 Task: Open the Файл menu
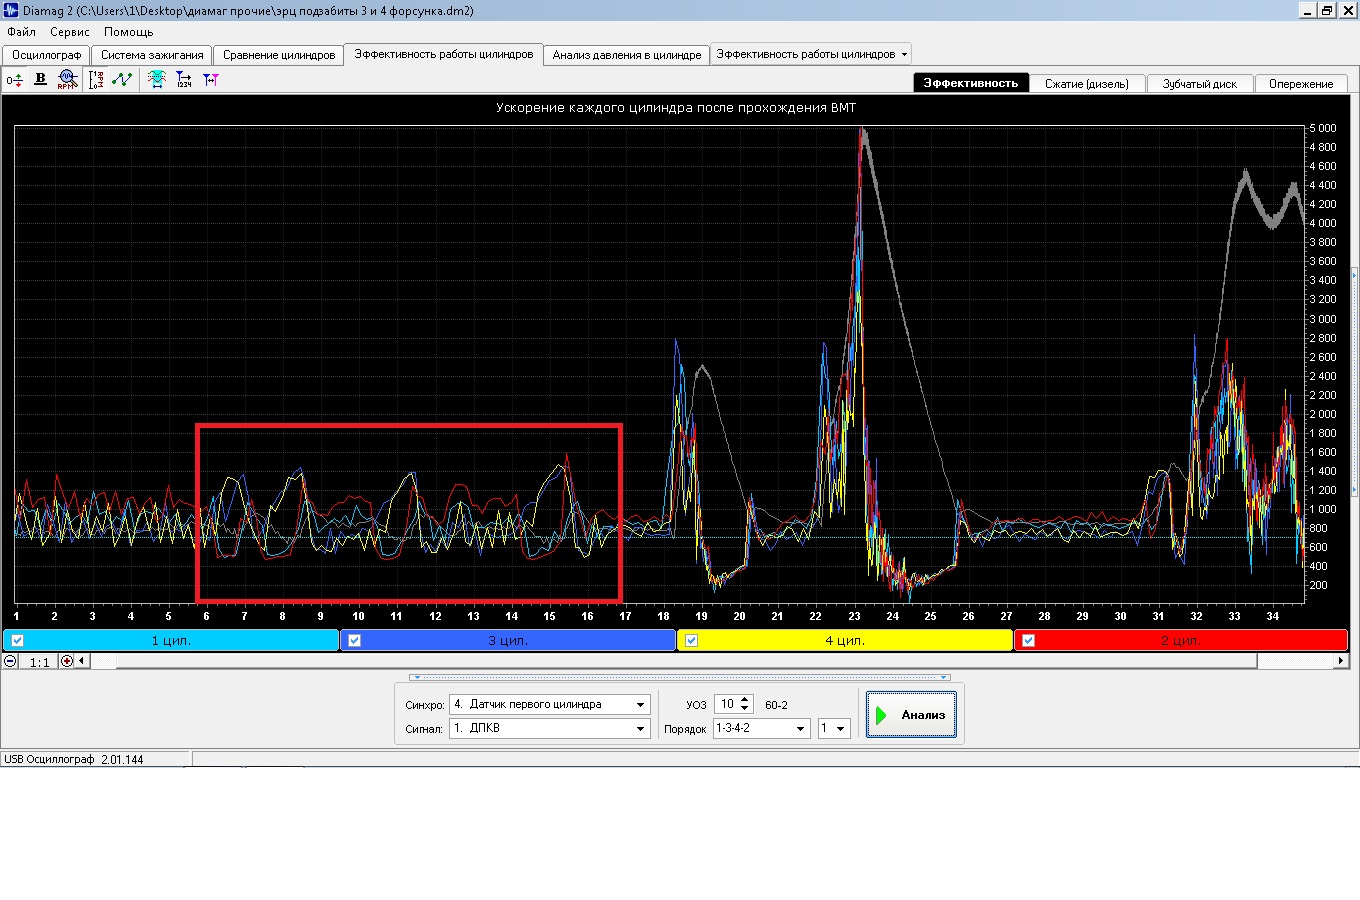click(21, 32)
